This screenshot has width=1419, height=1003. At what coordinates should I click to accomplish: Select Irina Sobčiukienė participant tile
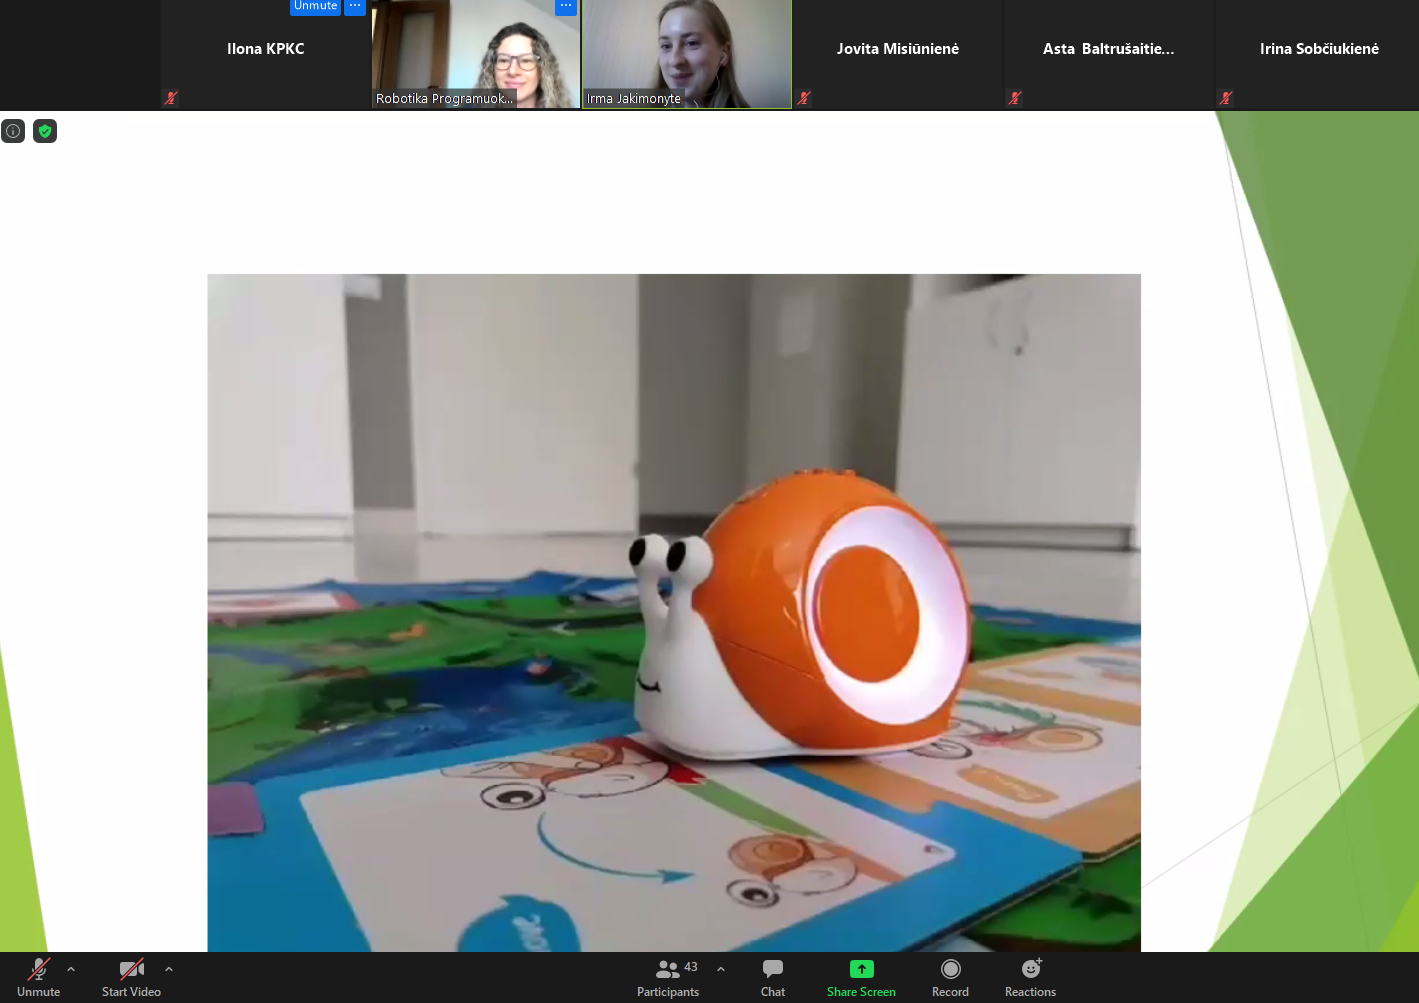pos(1318,50)
